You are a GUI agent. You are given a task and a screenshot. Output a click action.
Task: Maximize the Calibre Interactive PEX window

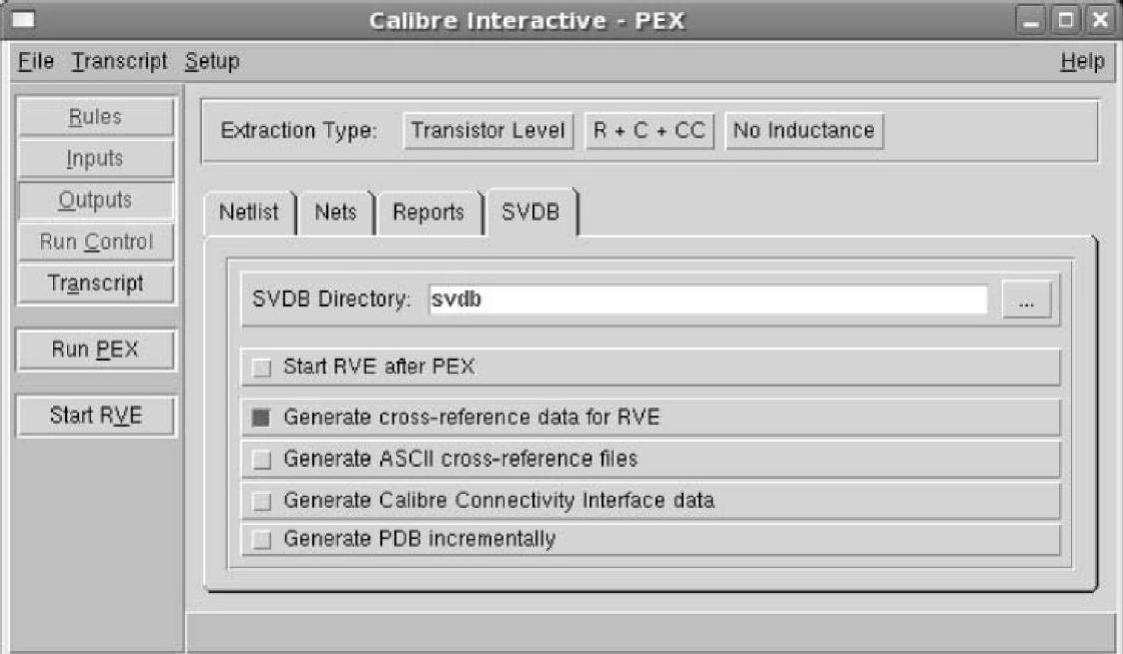pos(1066,20)
